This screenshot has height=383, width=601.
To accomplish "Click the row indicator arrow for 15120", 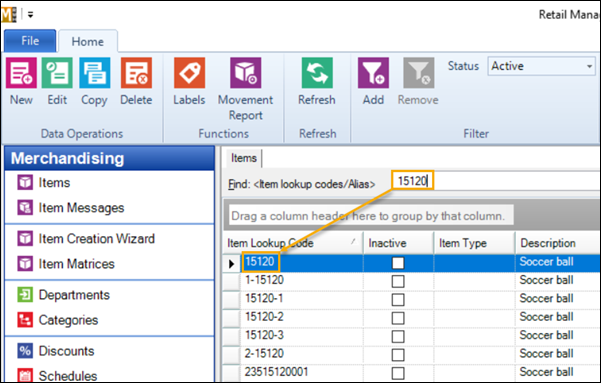I will 232,263.
